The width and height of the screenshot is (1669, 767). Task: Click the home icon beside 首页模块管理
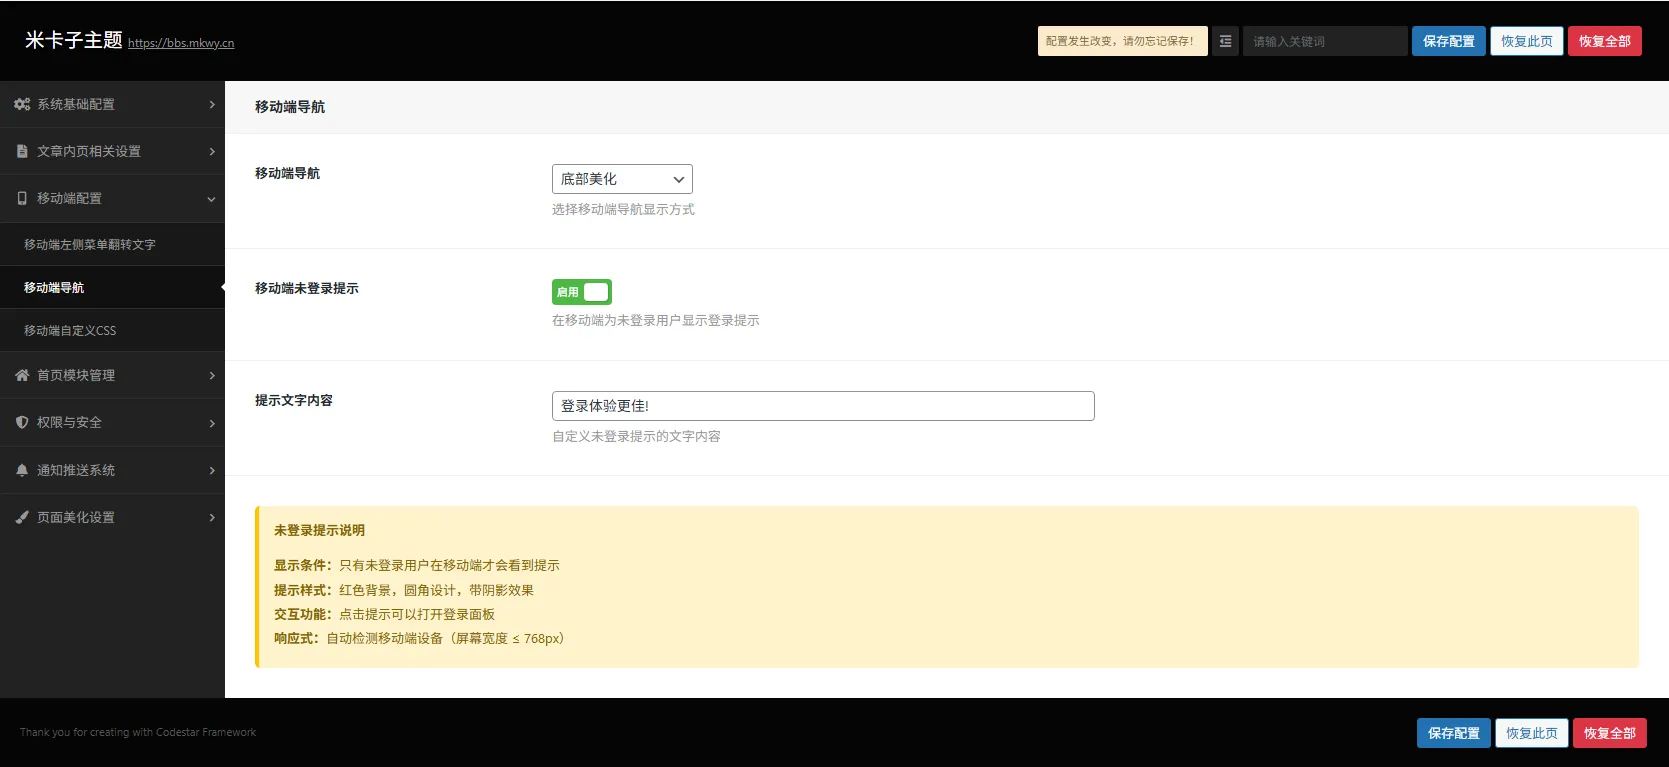click(x=22, y=375)
